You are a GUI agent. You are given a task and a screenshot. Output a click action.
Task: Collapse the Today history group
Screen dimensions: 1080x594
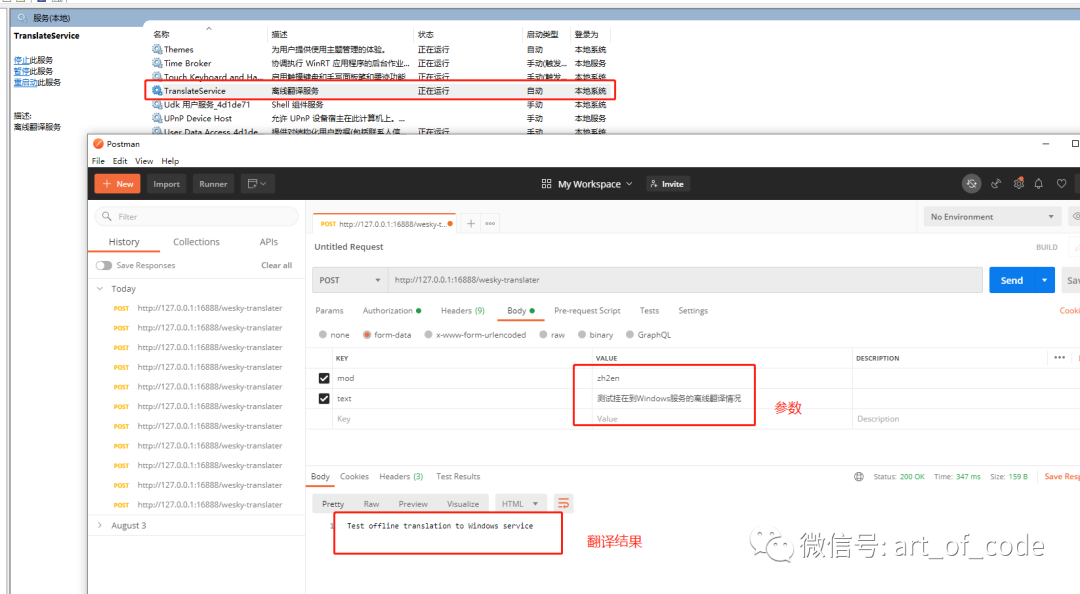100,289
